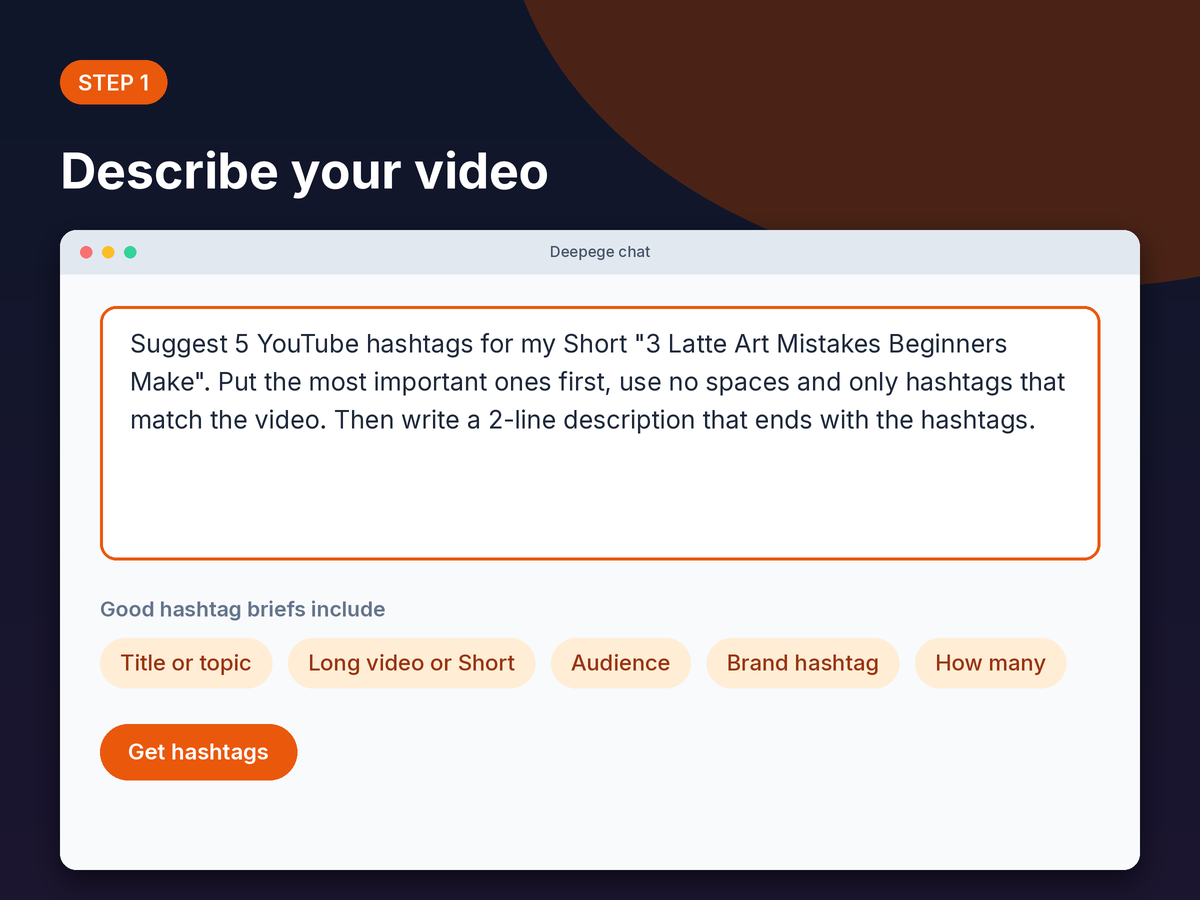Click the Deepege chat title text
The height and width of the screenshot is (900, 1200).
tap(600, 252)
